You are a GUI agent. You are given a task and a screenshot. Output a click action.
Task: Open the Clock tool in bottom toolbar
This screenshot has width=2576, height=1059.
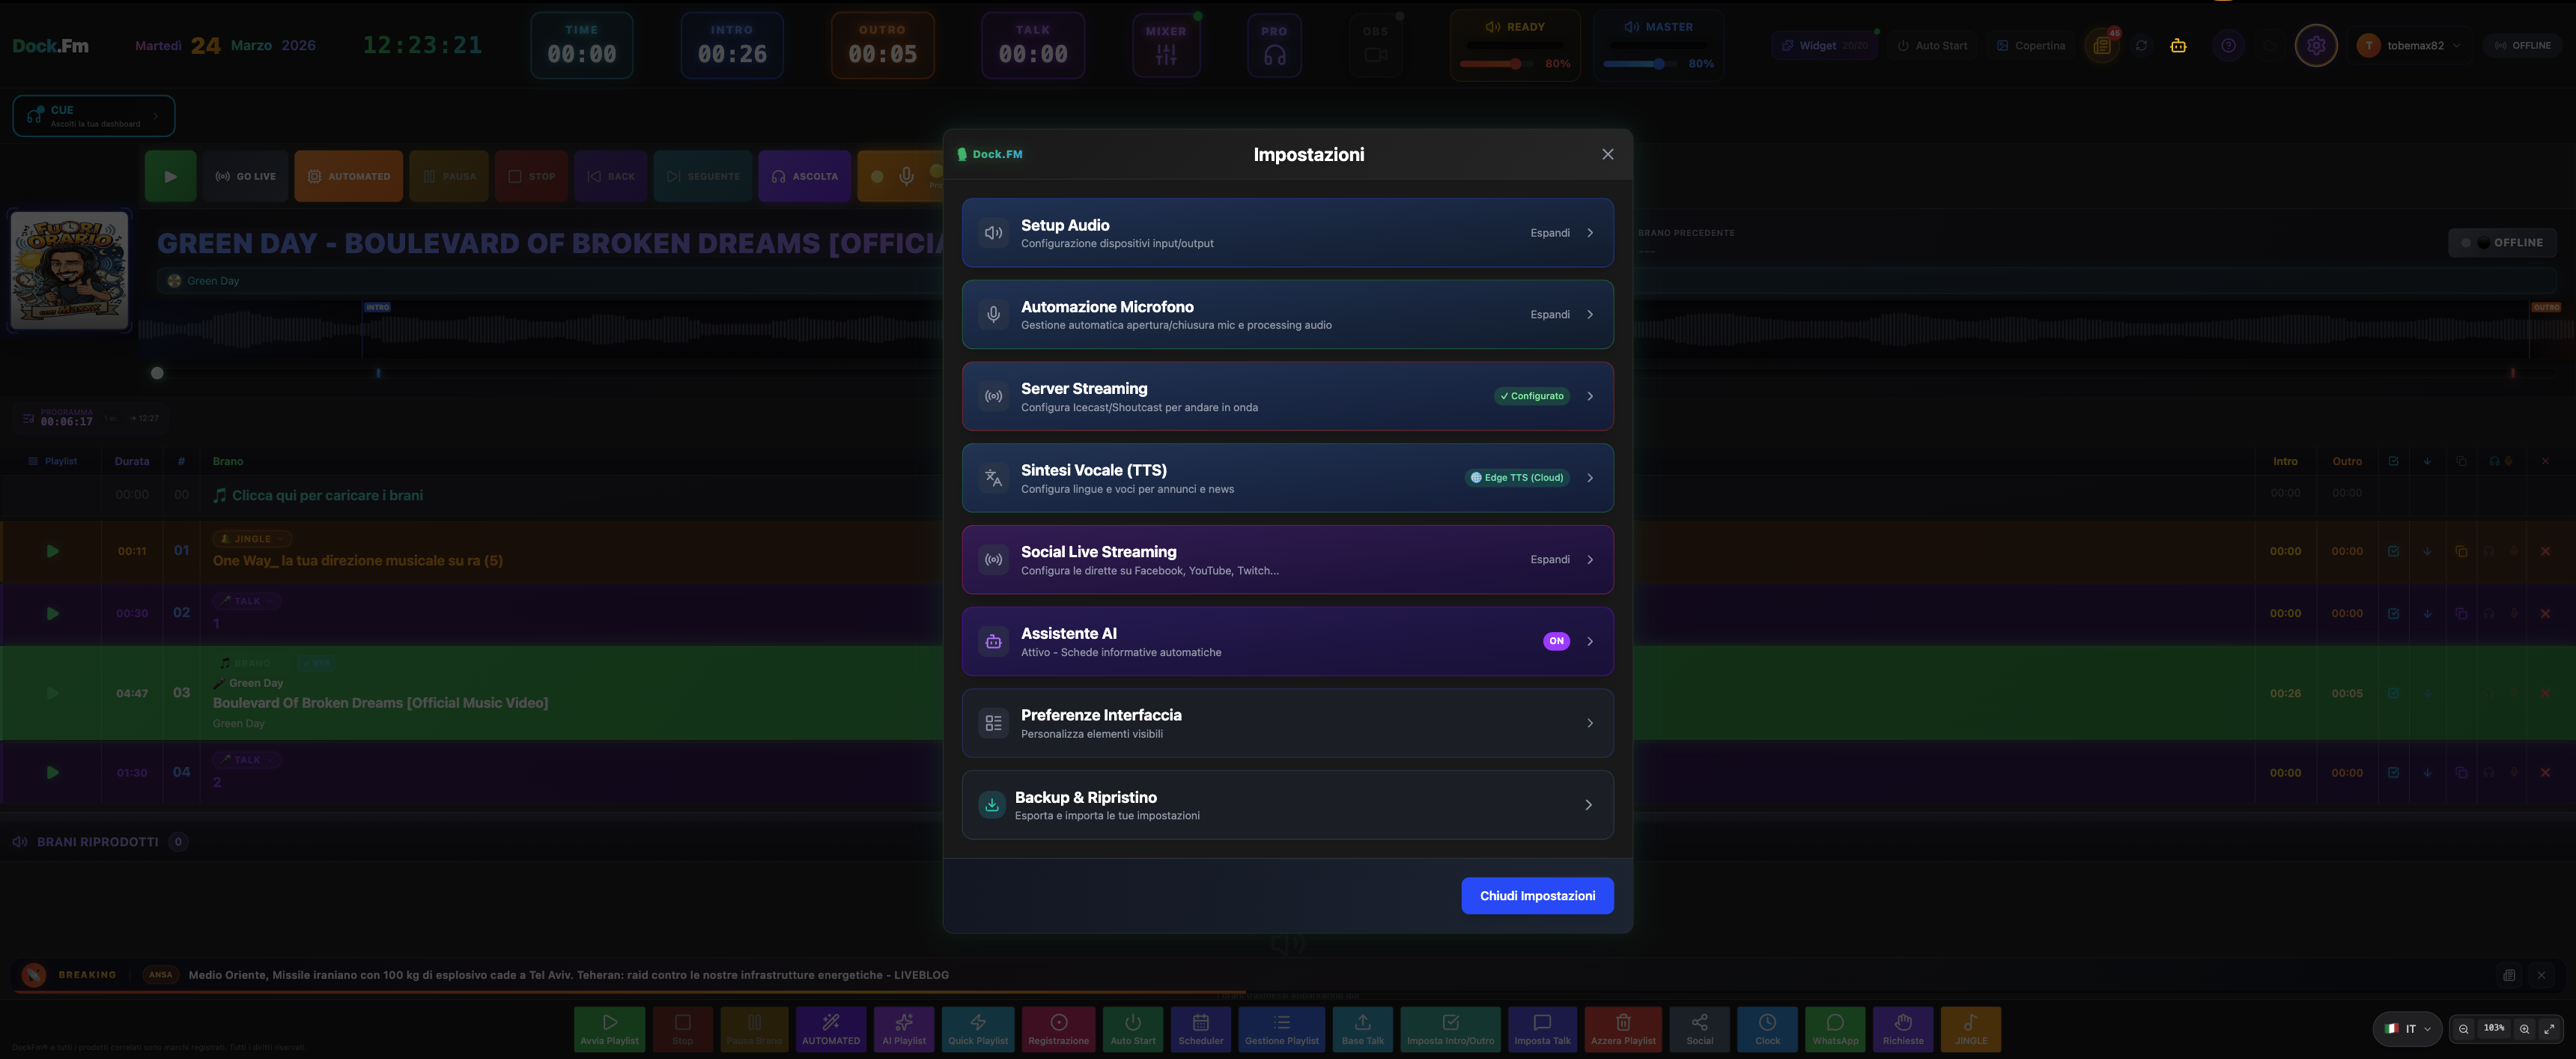coord(1768,1029)
